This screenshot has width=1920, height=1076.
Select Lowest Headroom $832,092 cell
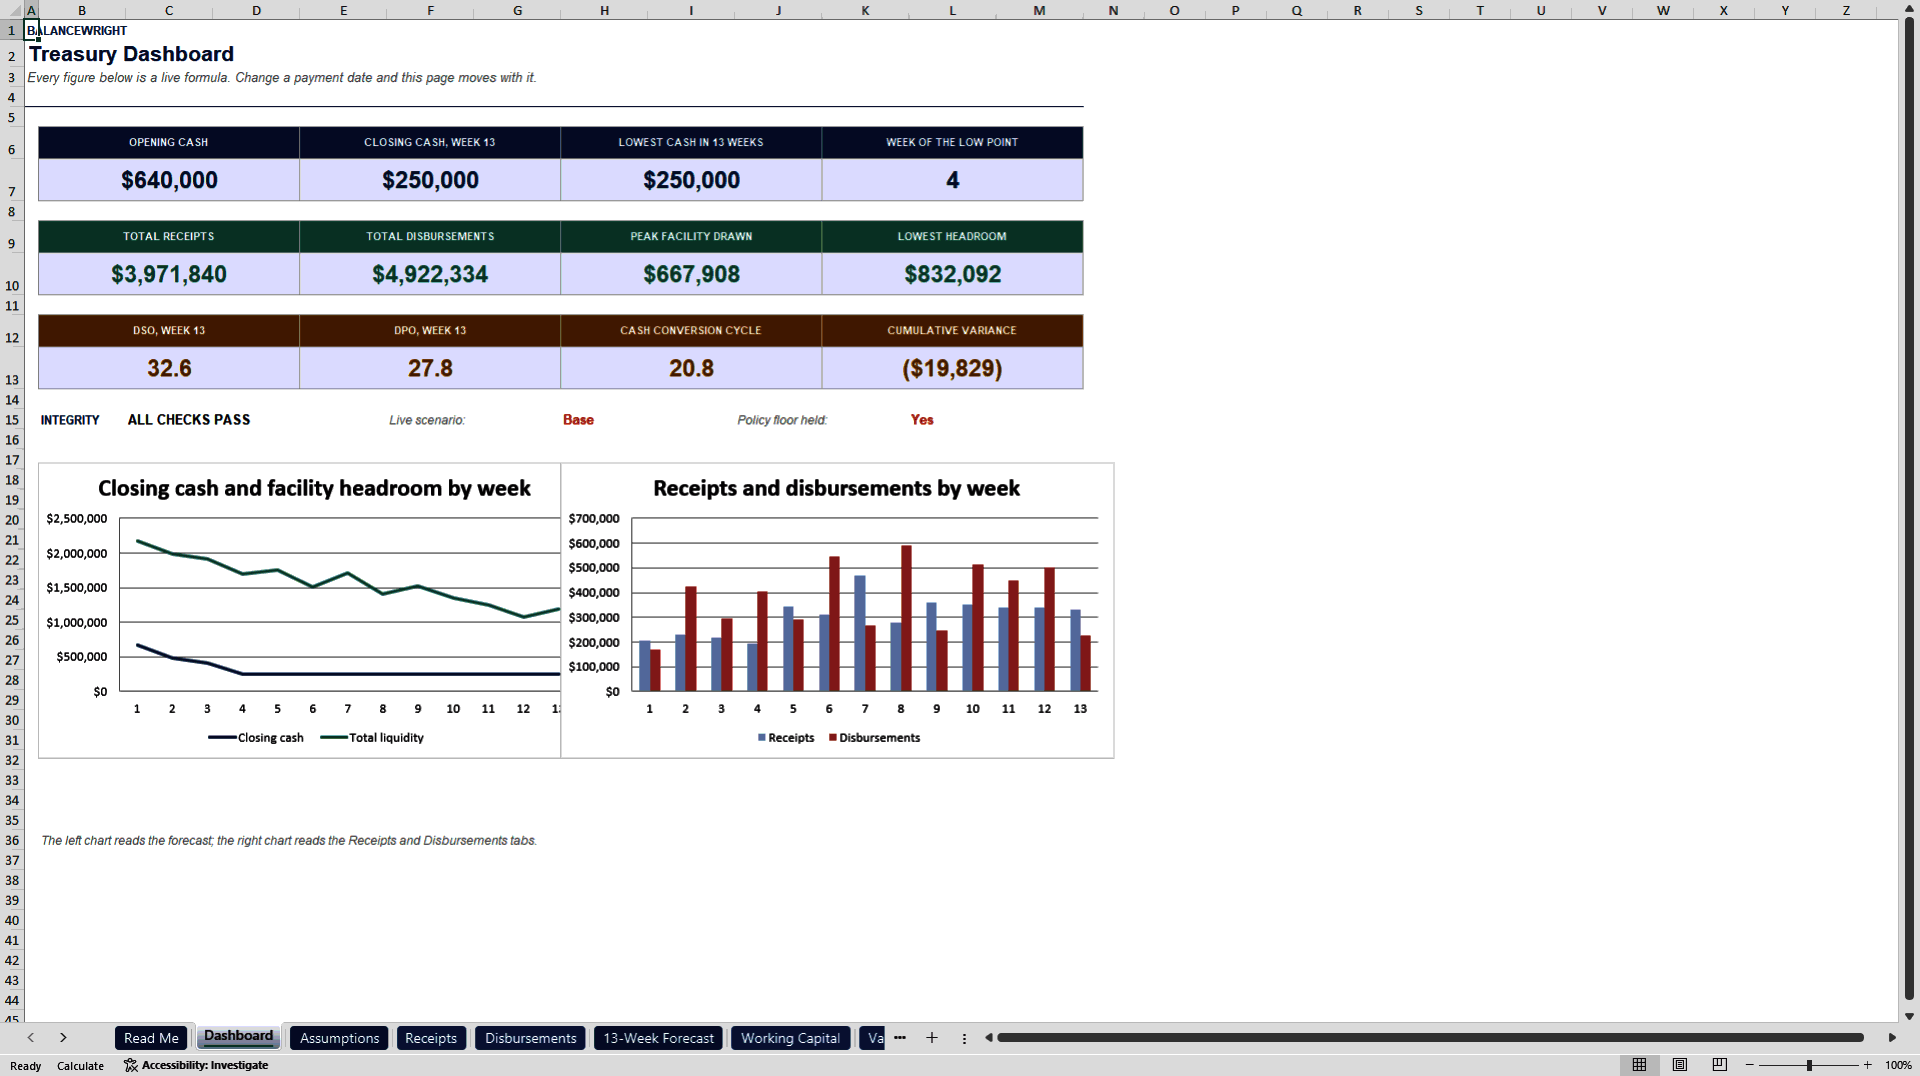click(x=952, y=274)
